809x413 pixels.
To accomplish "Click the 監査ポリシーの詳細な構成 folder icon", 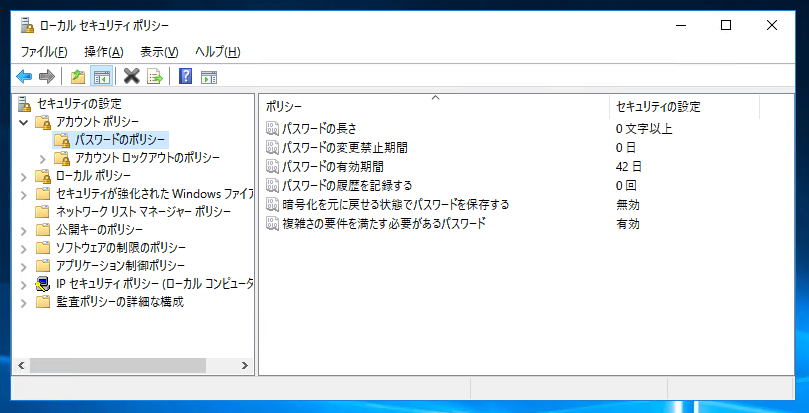I will pyautogui.click(x=42, y=301).
